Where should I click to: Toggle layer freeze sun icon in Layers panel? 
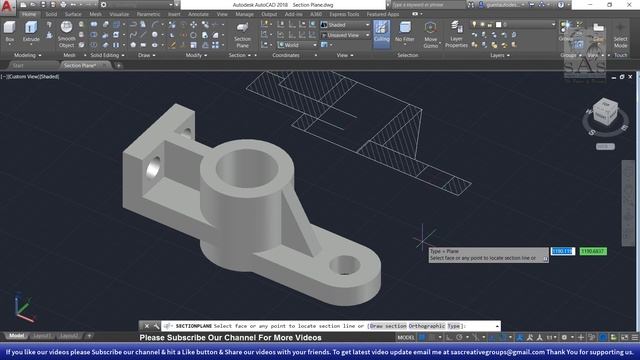tap(482, 24)
